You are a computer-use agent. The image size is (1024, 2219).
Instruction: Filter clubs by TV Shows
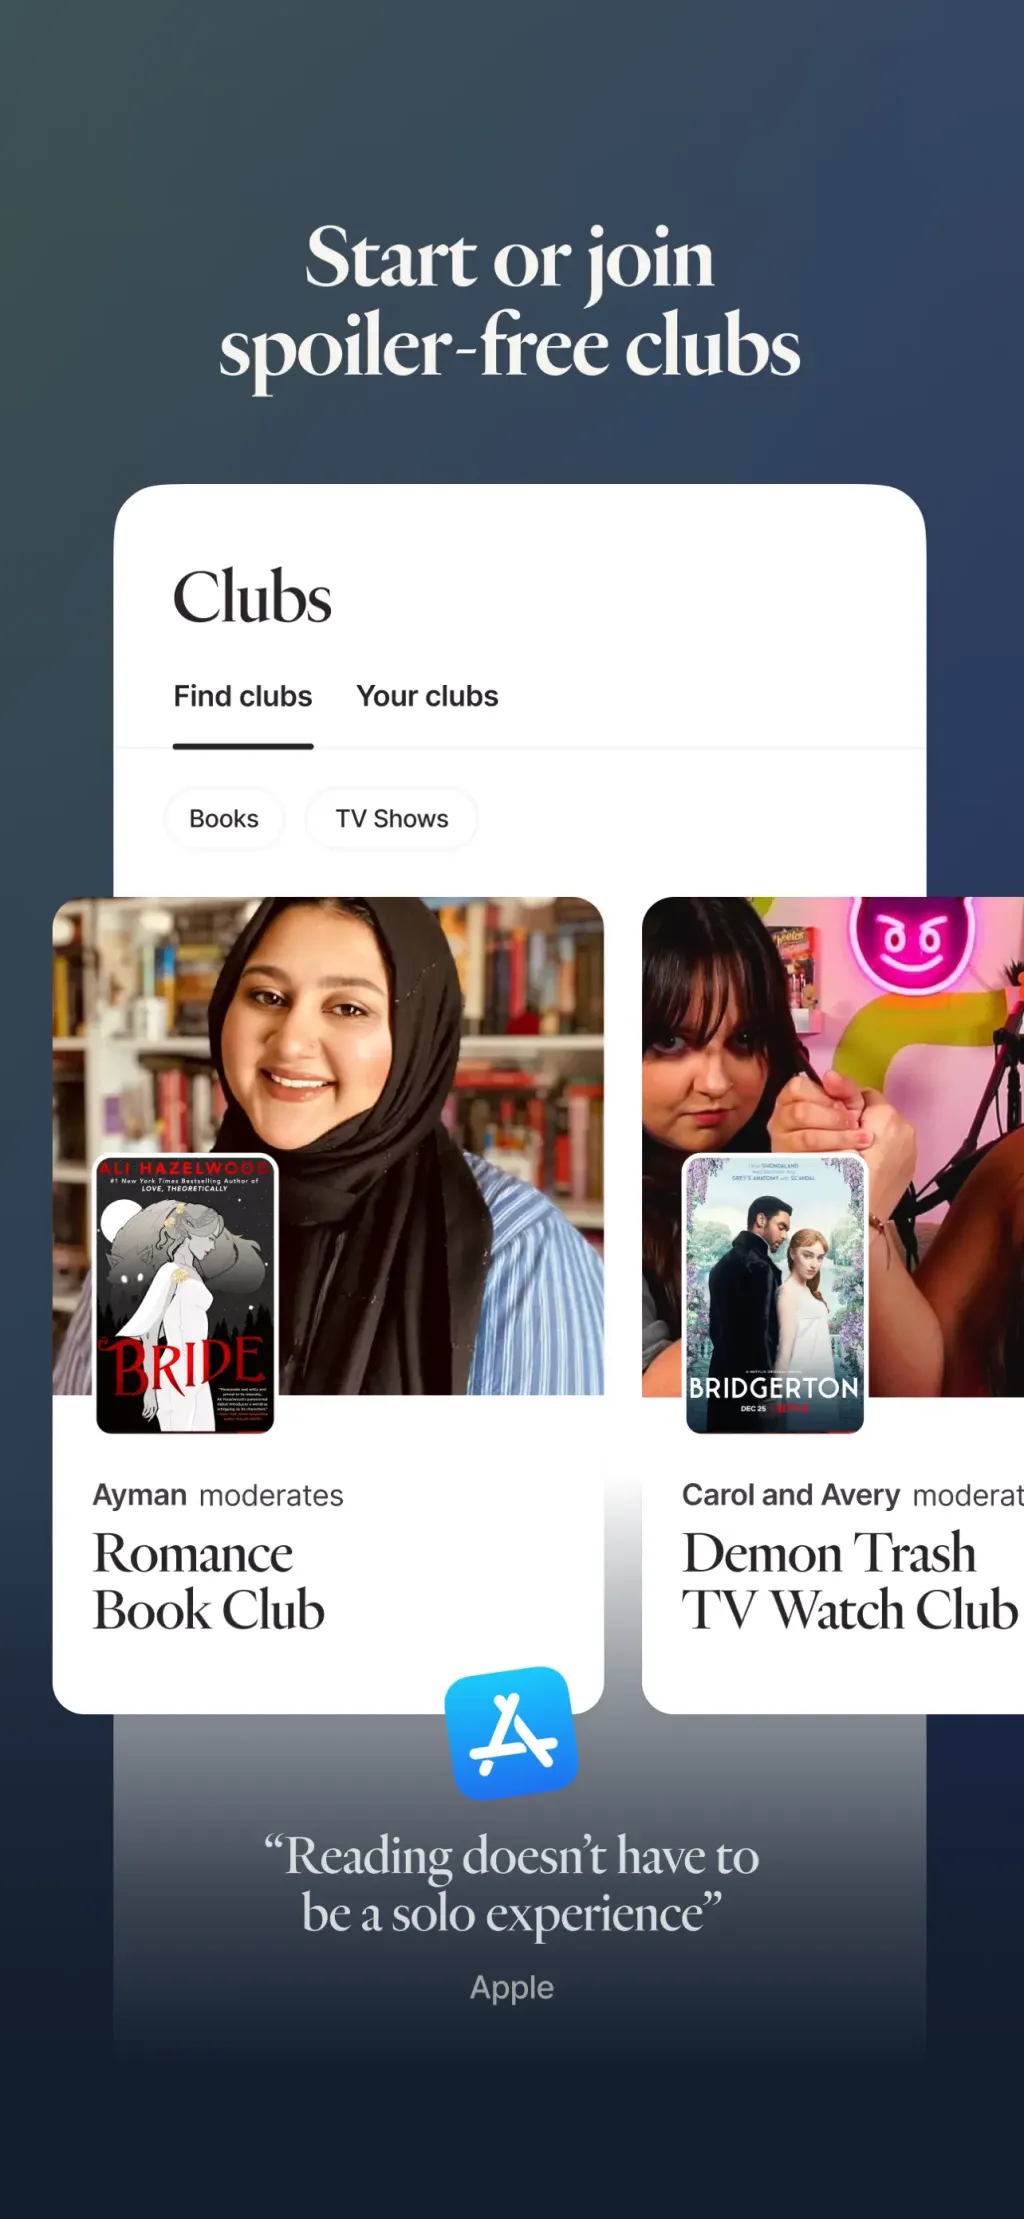(x=392, y=819)
